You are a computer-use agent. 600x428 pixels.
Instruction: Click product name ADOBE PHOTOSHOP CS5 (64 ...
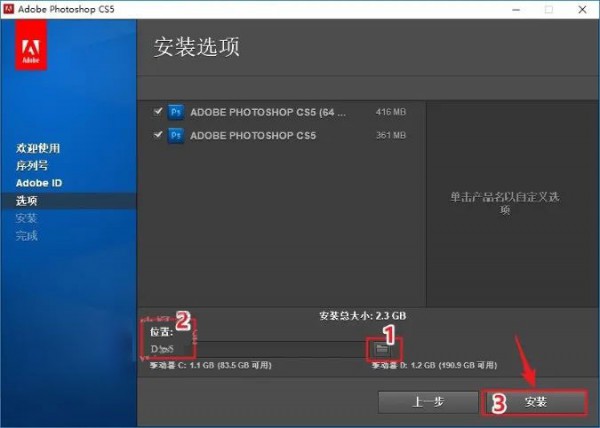pyautogui.click(x=268, y=112)
